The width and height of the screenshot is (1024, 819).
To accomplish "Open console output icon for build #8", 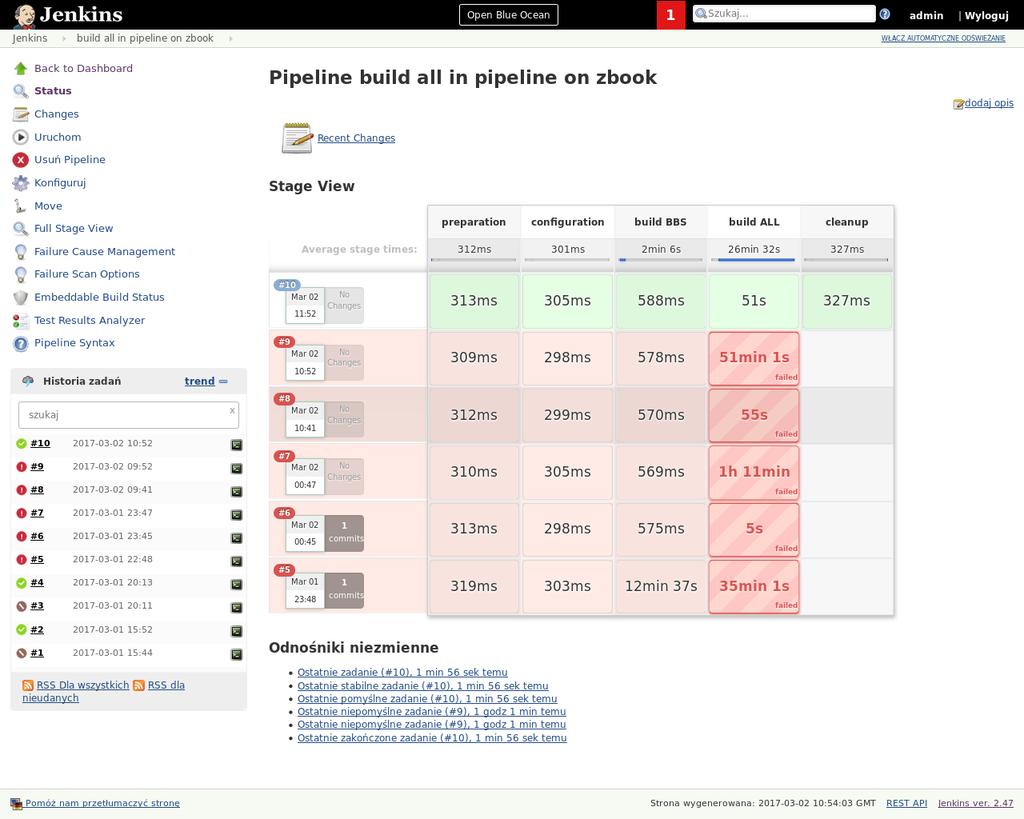I will click(236, 491).
